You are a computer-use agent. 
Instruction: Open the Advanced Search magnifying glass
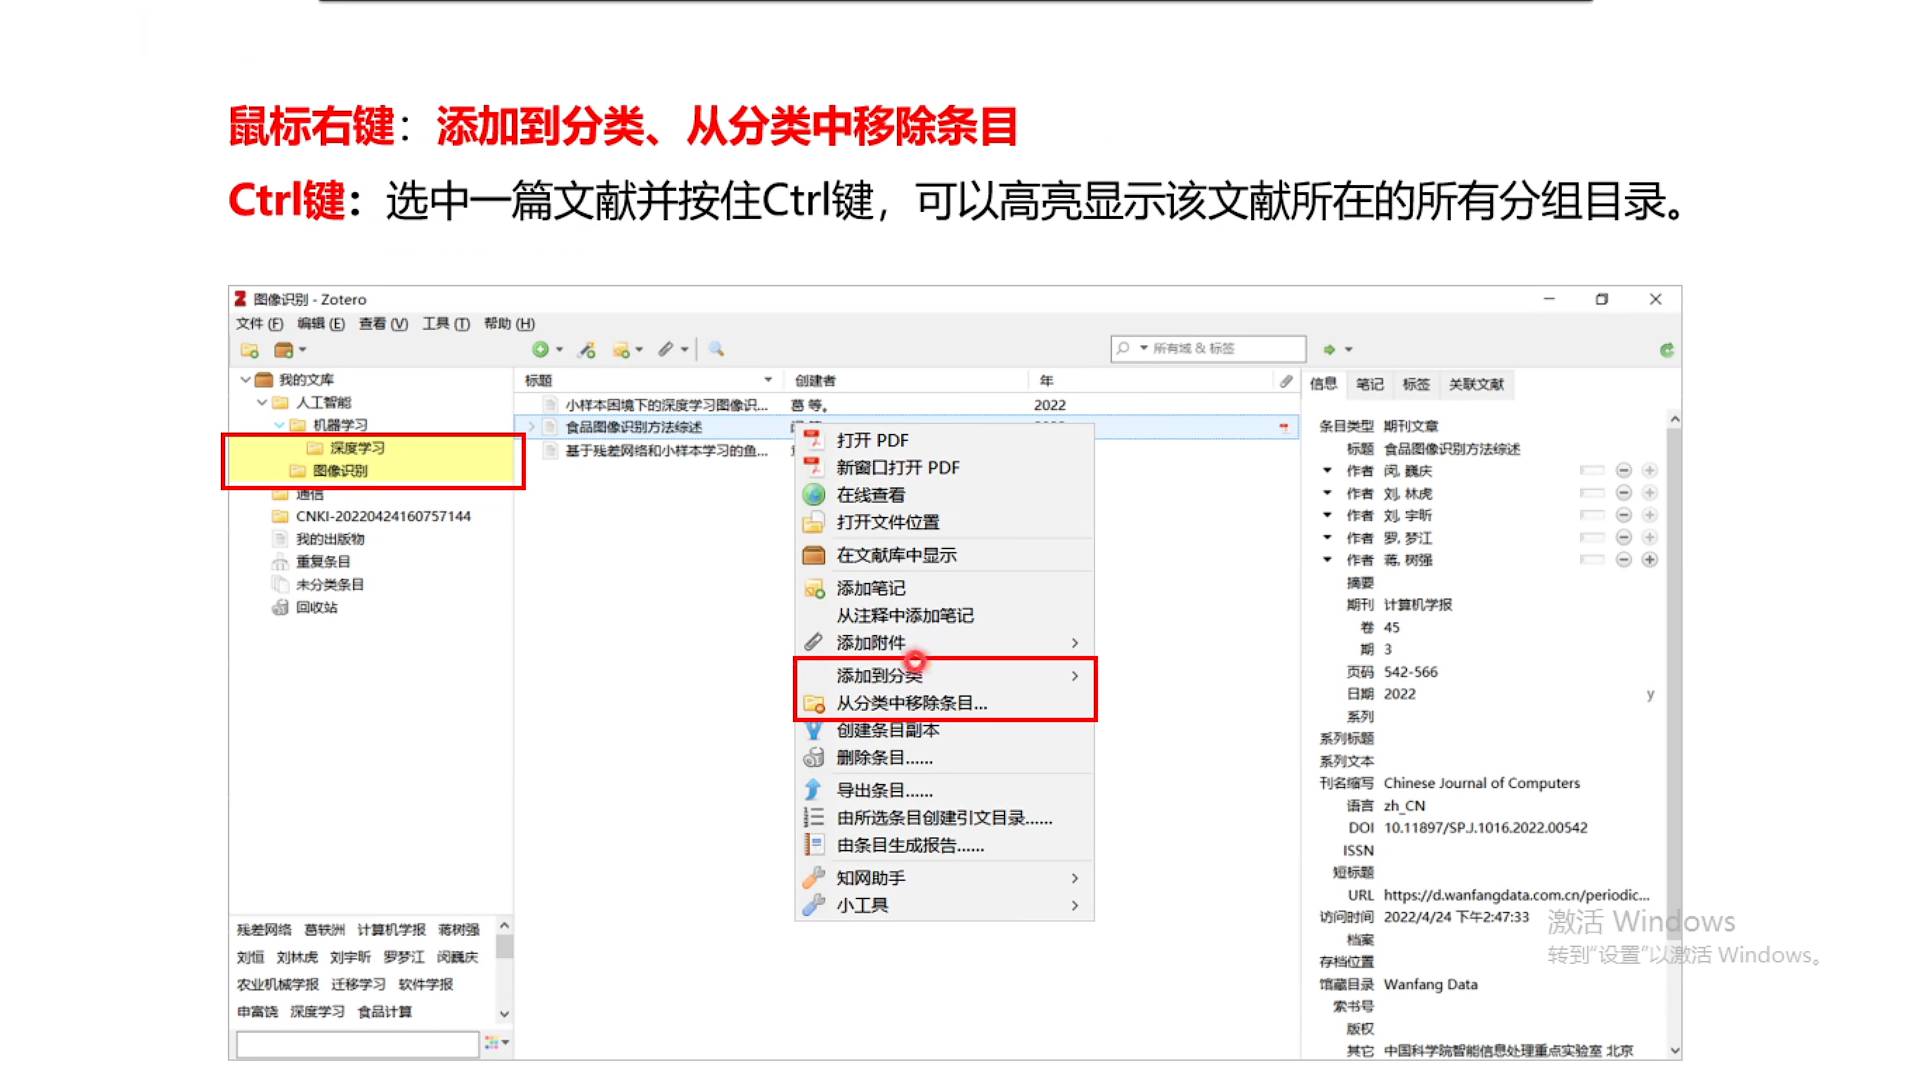(718, 349)
